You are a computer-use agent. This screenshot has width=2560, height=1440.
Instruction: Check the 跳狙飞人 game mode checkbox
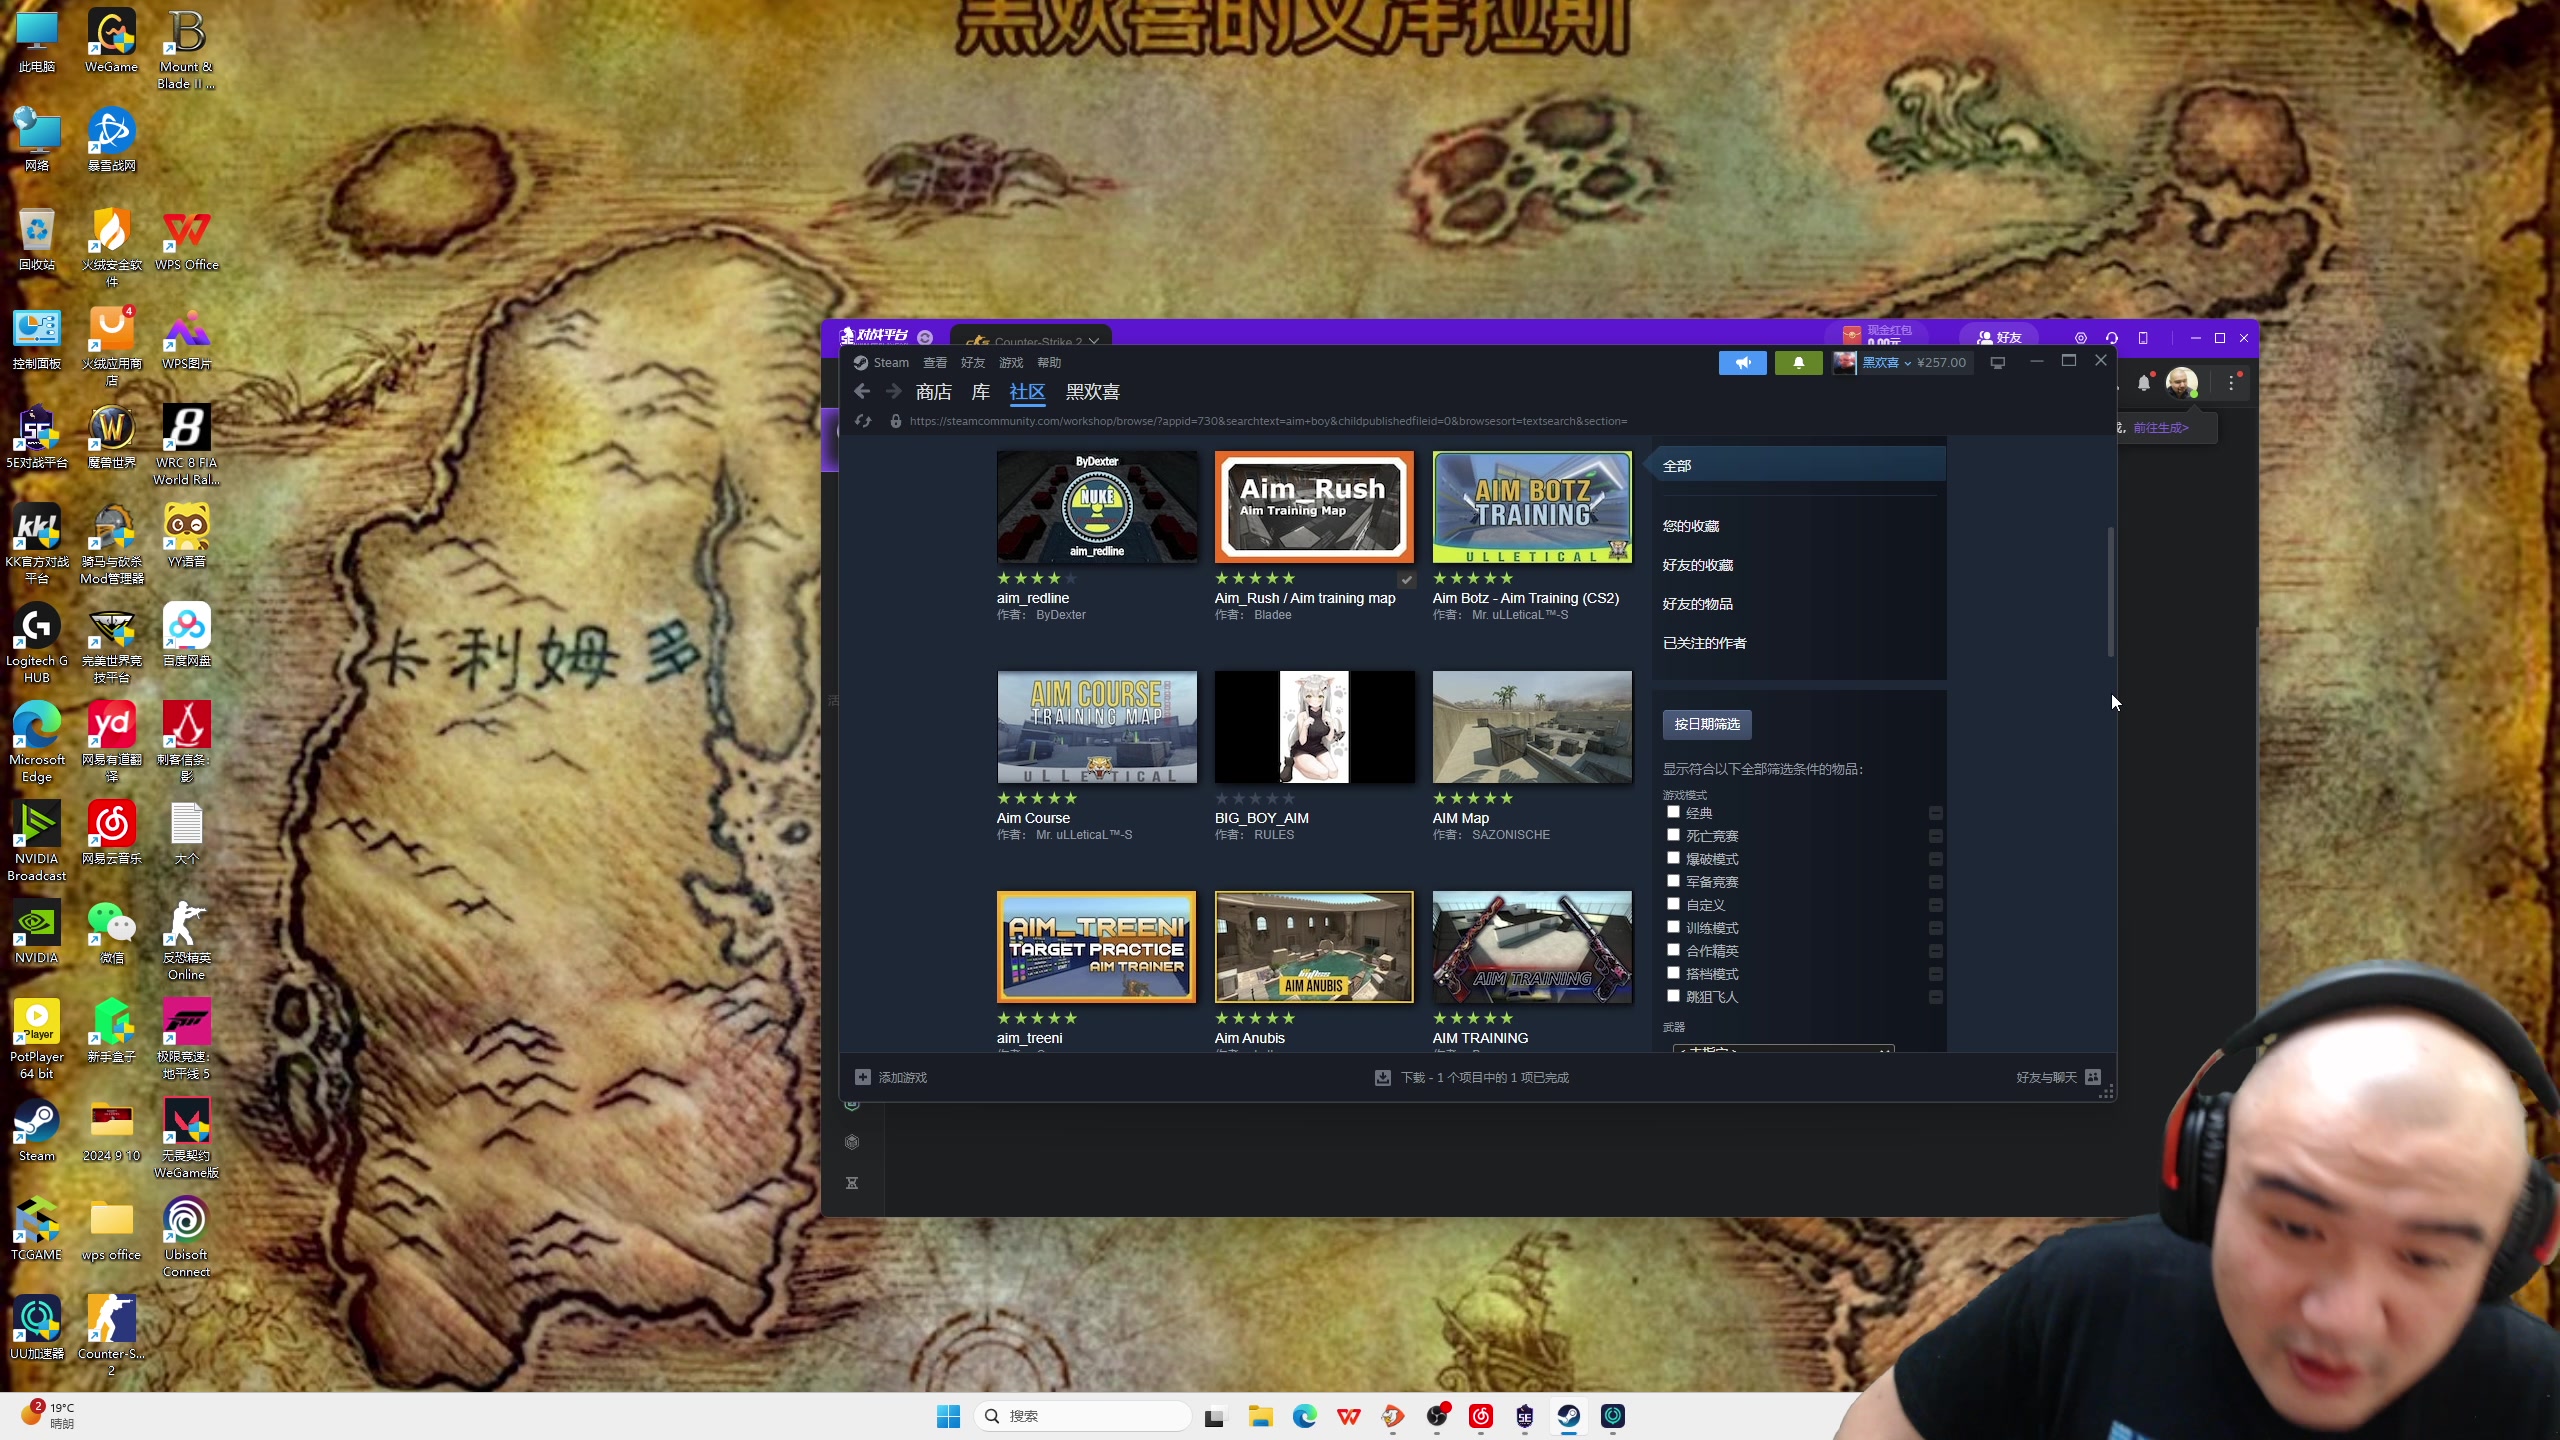[1673, 996]
